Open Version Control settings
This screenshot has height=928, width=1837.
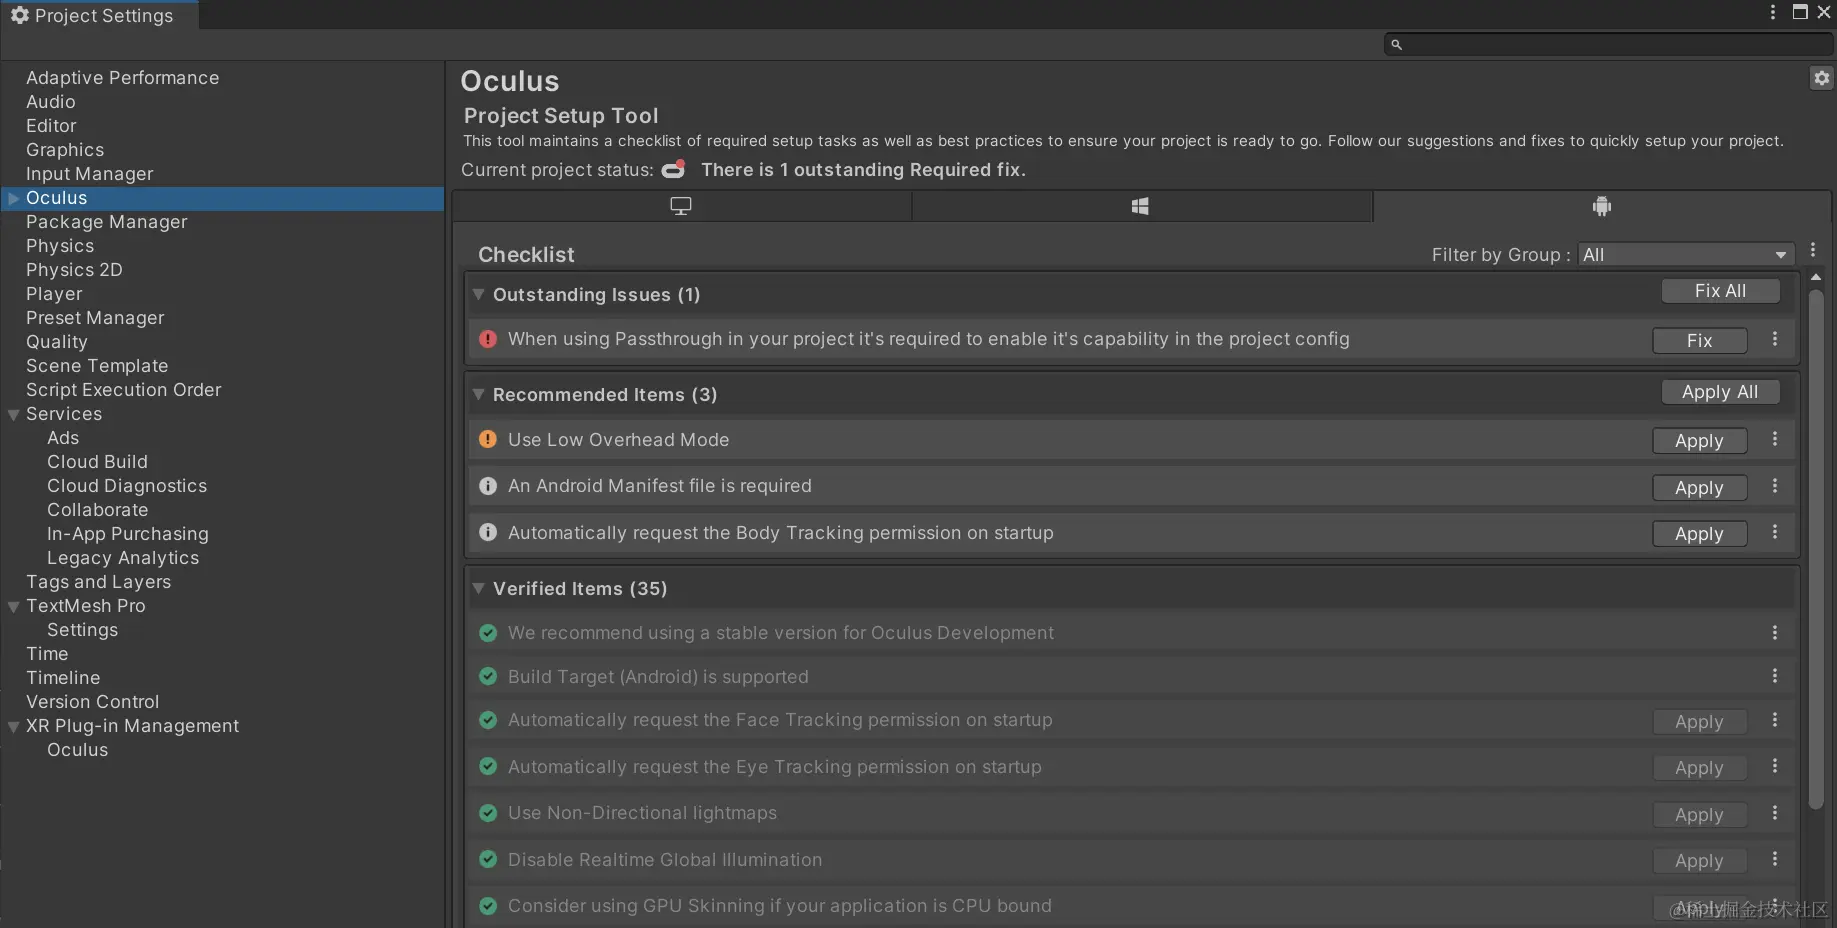(93, 702)
